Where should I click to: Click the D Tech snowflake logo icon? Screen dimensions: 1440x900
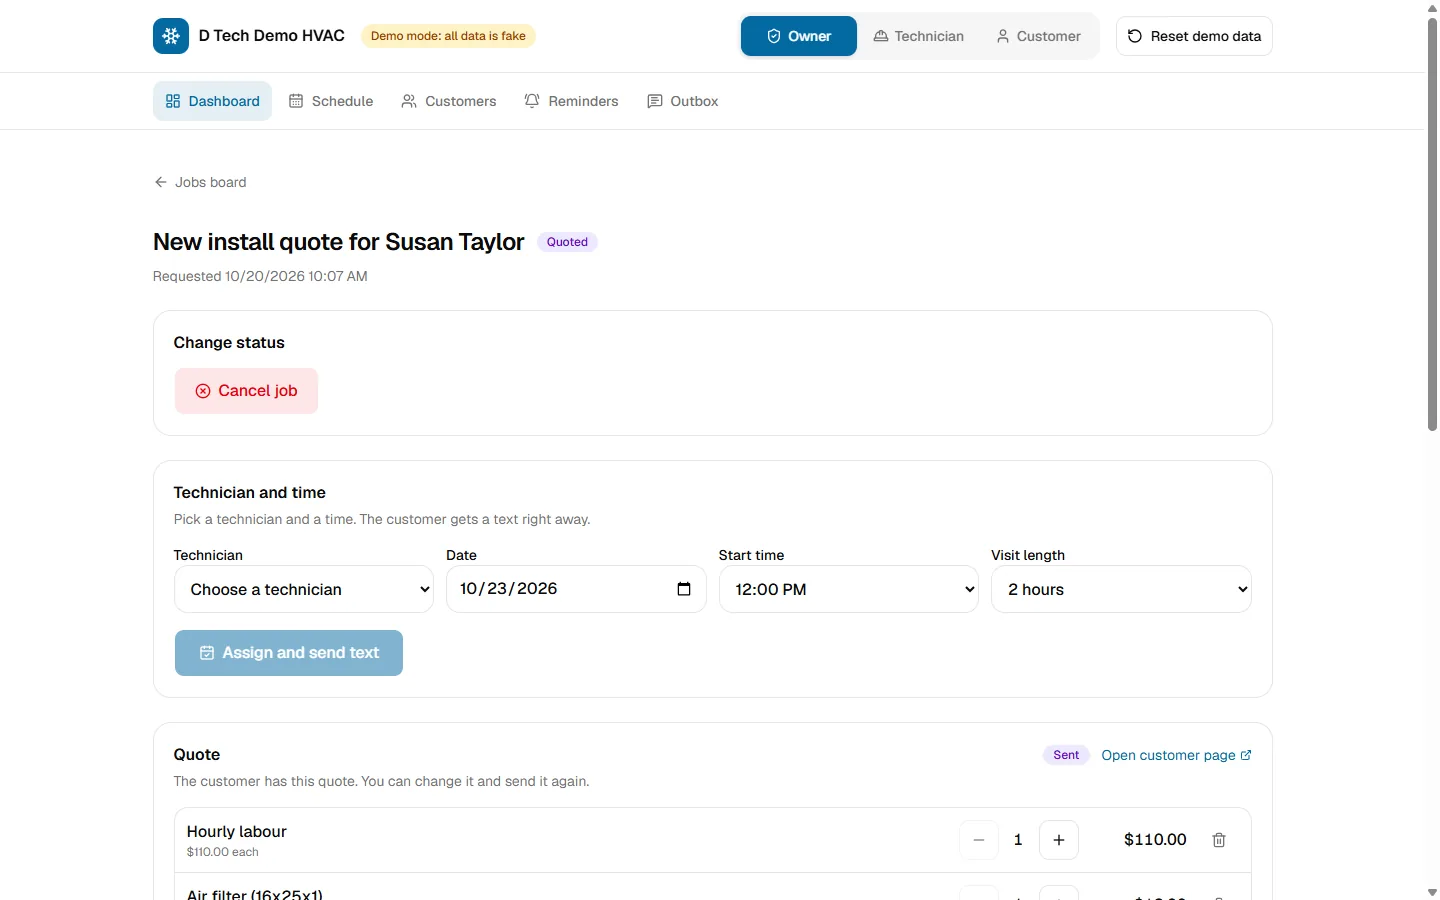(x=171, y=36)
